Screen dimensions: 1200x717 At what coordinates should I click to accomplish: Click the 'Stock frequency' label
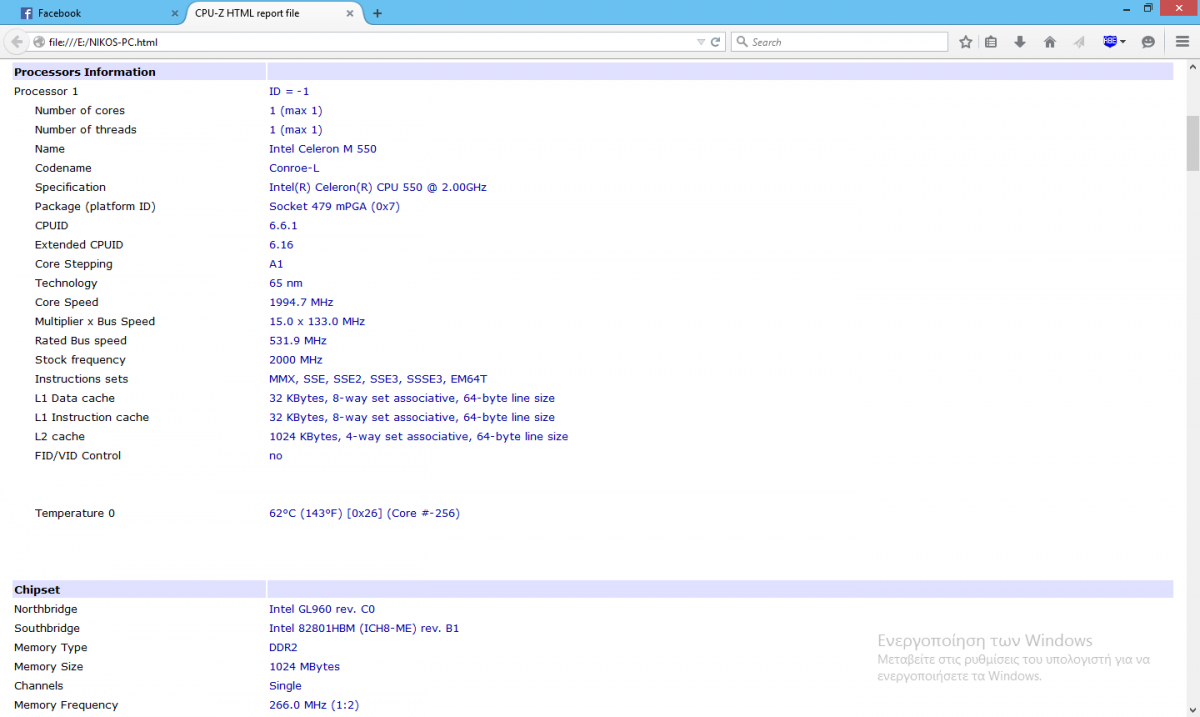pyautogui.click(x=80, y=360)
